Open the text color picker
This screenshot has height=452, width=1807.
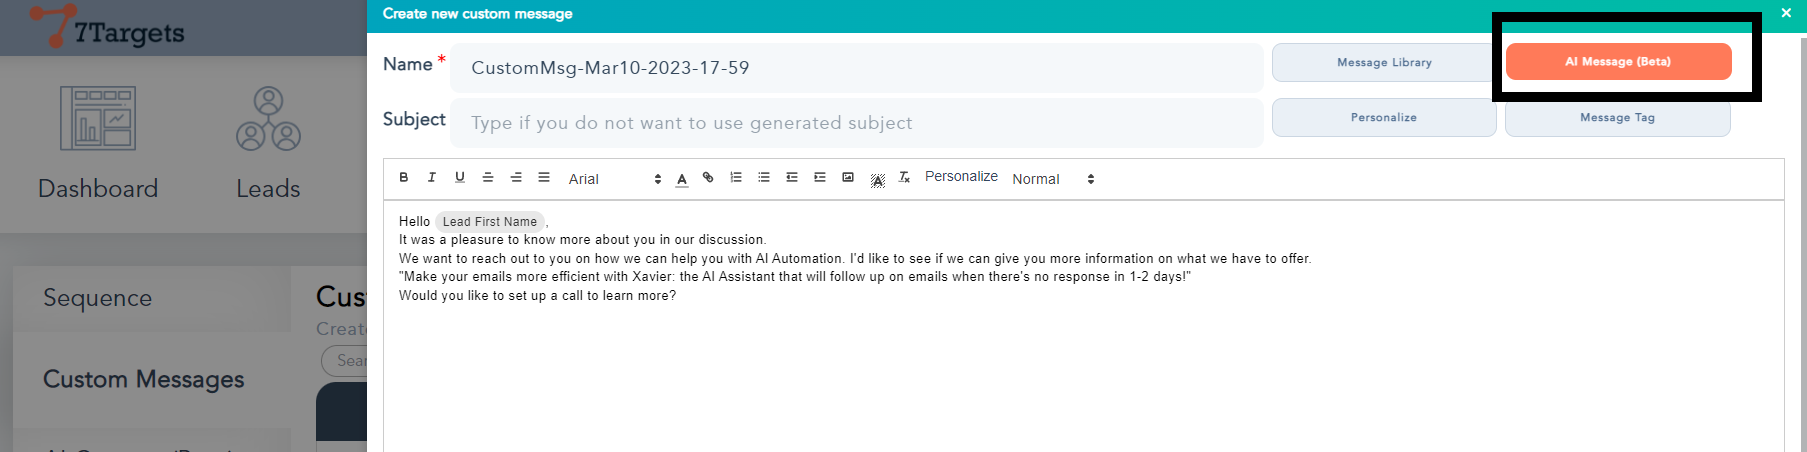(682, 179)
